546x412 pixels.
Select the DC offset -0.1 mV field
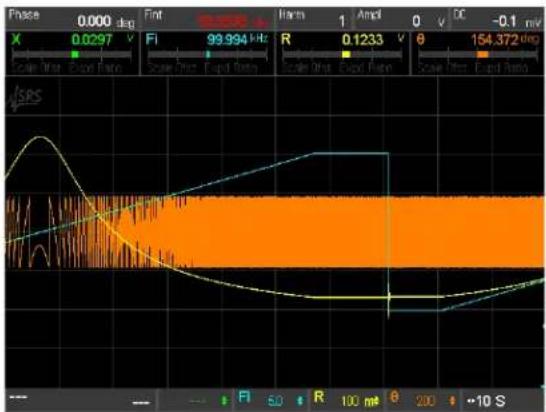coord(497,20)
